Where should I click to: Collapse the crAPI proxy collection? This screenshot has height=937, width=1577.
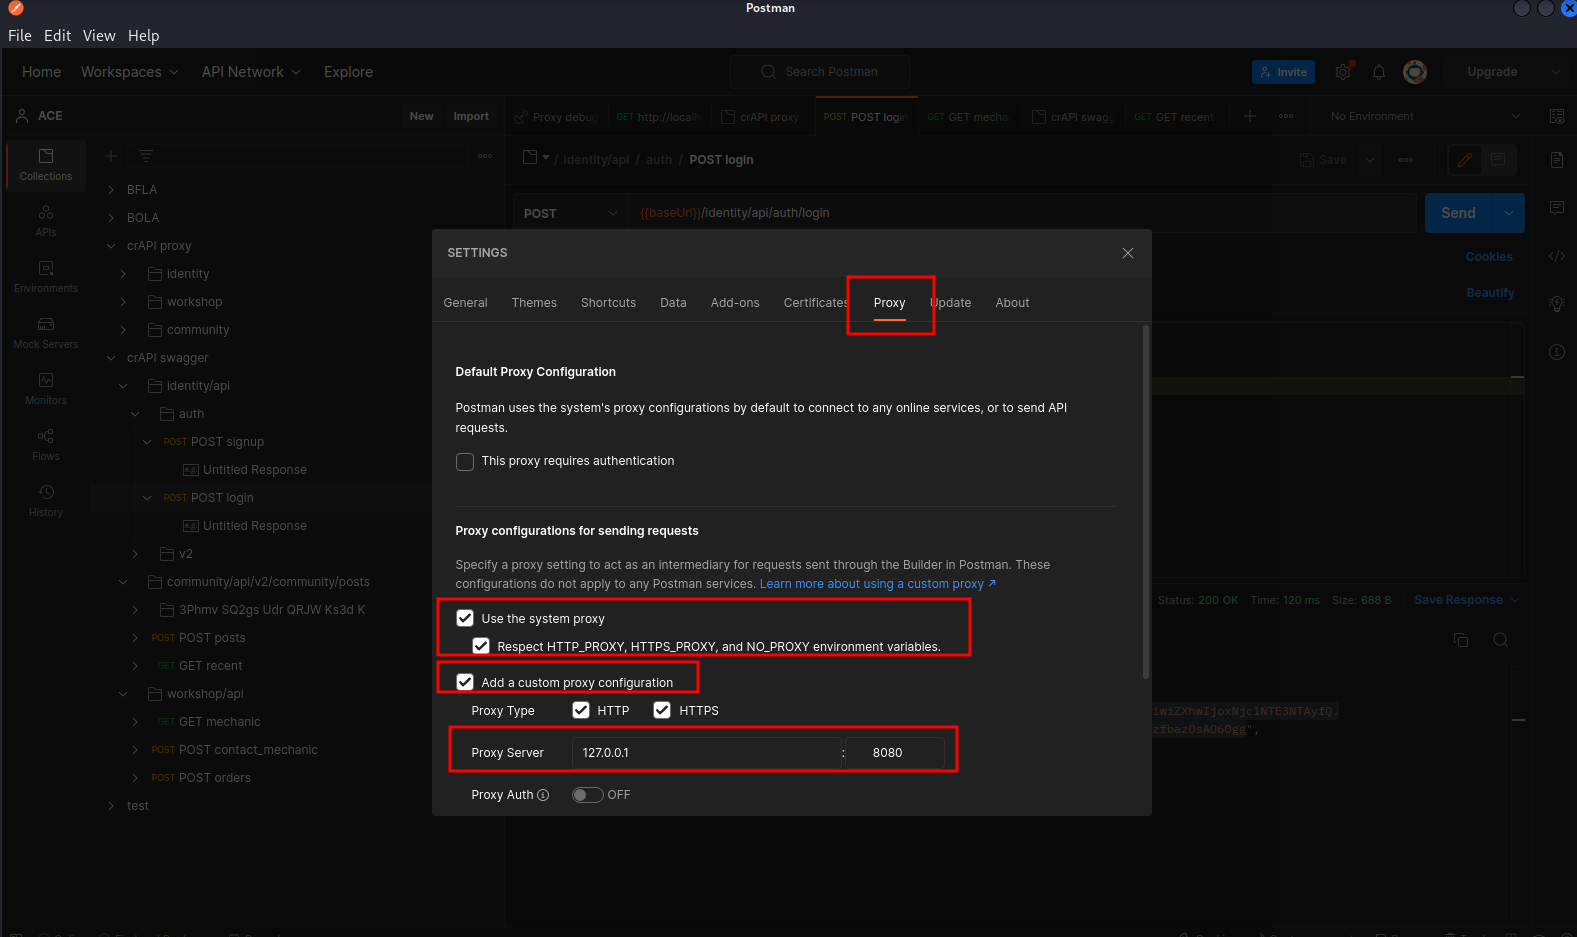111,246
